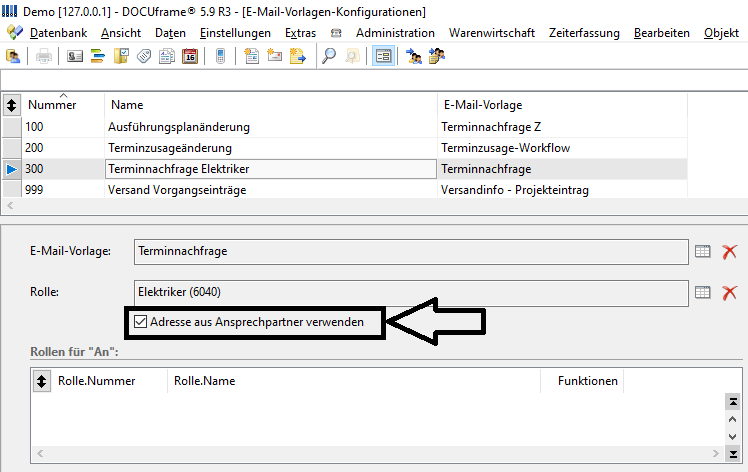748x472 pixels.
Task: Click the documents copy icon
Action: (167, 56)
